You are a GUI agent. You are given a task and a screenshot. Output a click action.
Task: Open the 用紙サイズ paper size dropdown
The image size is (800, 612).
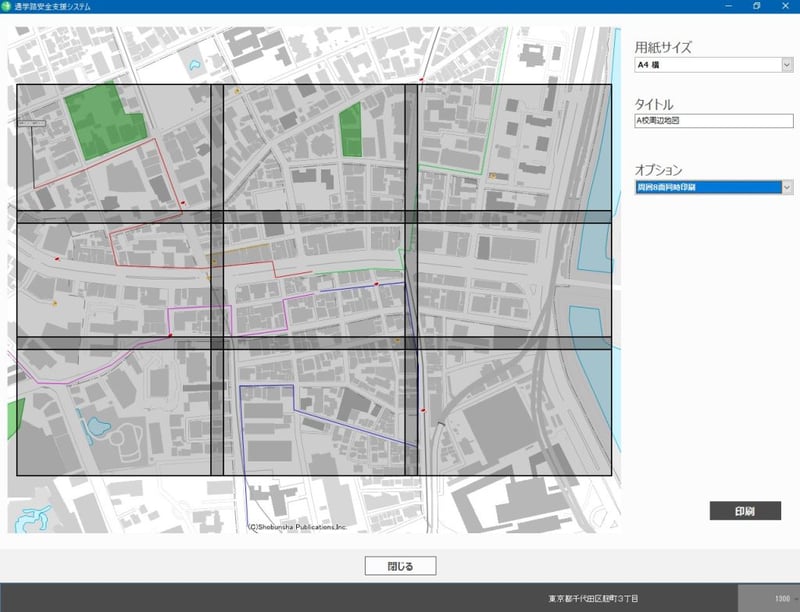tap(786, 66)
